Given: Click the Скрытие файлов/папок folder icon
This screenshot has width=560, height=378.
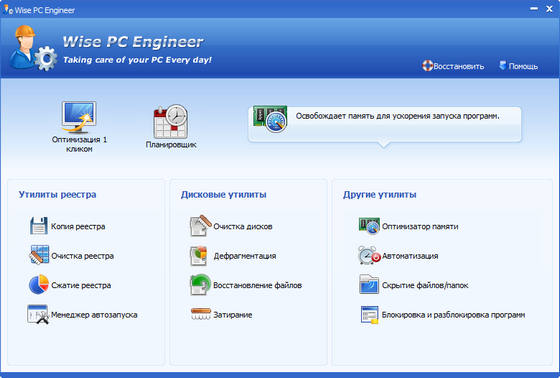Looking at the screenshot, I should point(369,284).
